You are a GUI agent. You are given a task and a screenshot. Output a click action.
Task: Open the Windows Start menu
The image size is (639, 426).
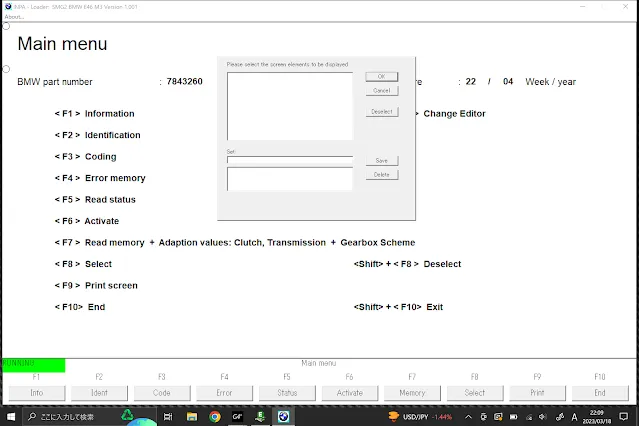tap(11, 417)
